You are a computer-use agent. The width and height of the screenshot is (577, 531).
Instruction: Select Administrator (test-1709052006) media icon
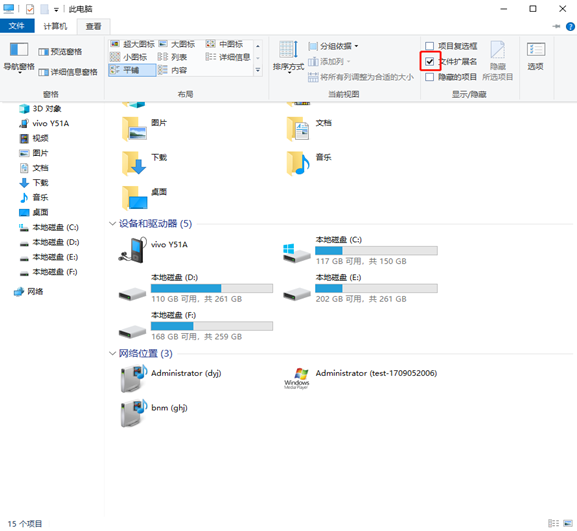point(297,378)
